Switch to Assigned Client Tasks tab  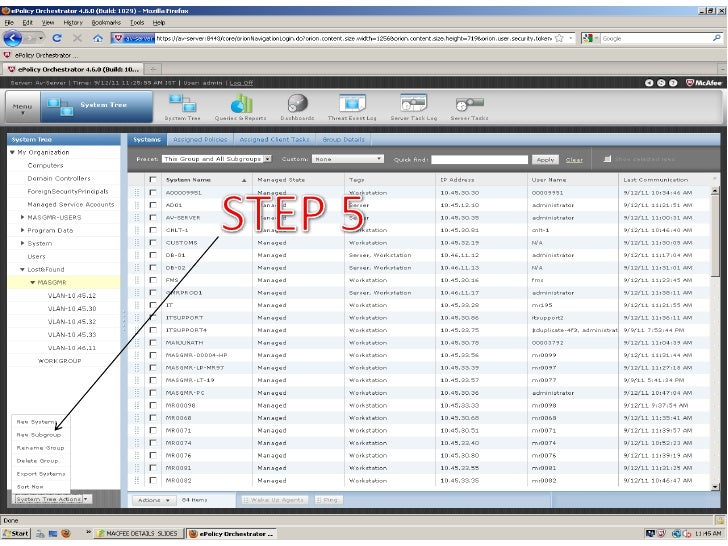click(274, 139)
